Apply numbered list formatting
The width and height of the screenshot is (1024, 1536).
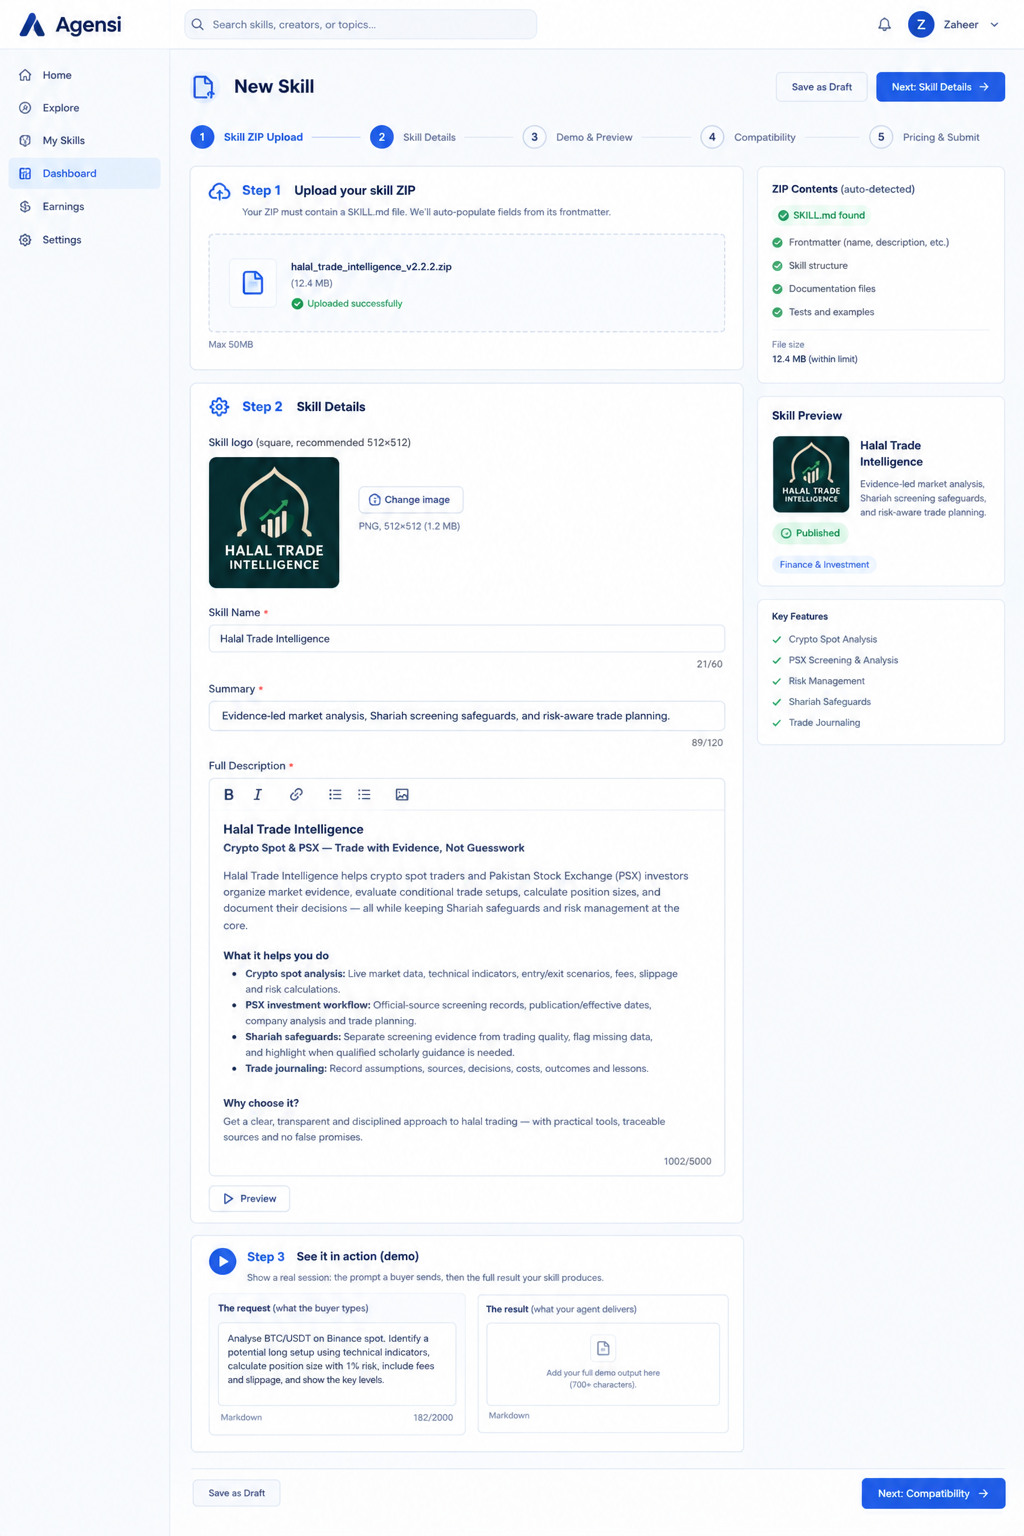click(x=364, y=795)
